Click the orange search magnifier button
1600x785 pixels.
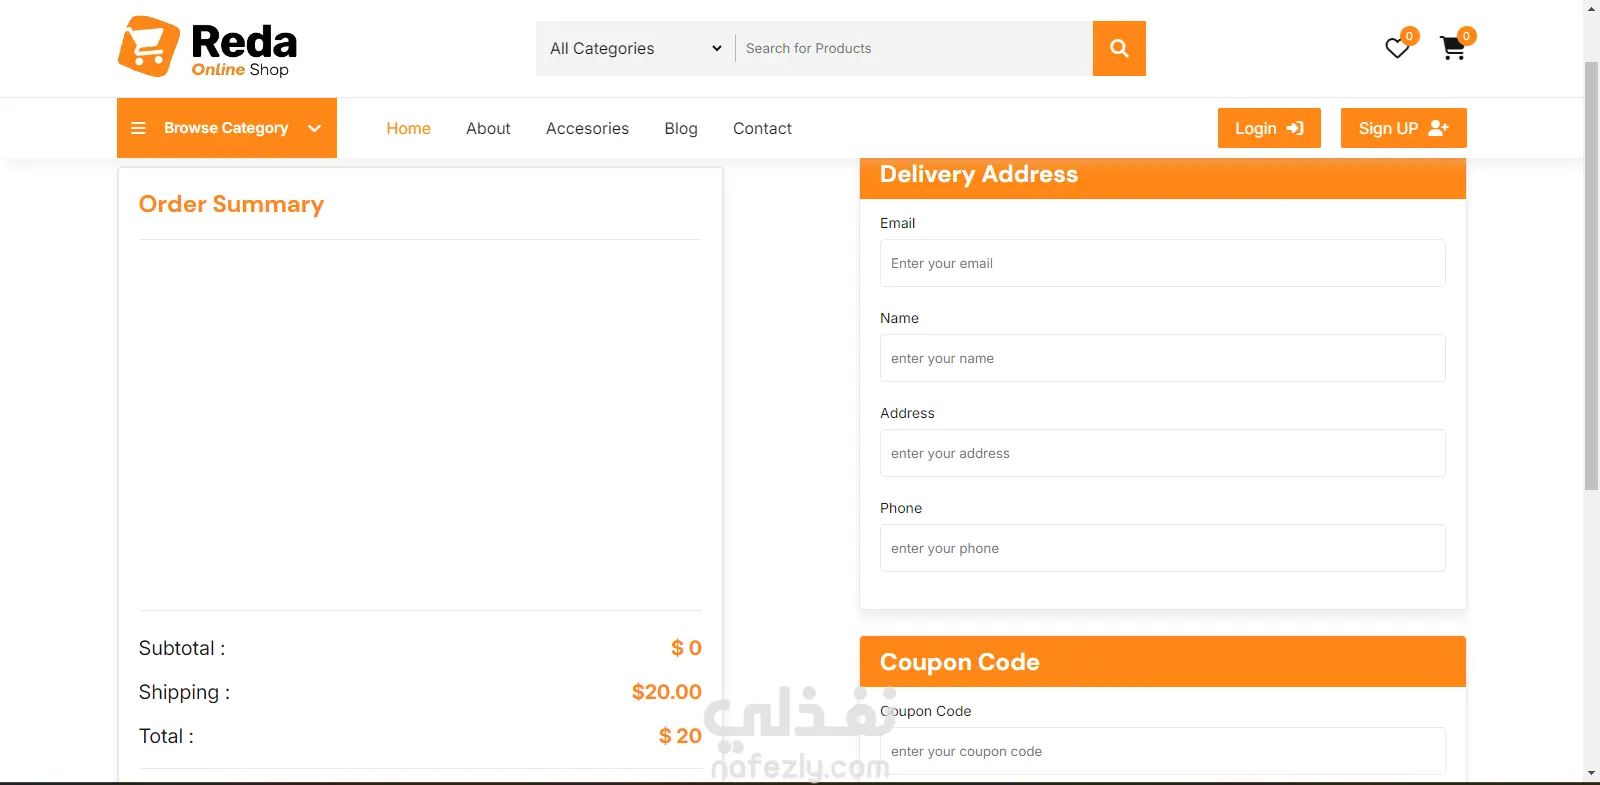click(1119, 48)
